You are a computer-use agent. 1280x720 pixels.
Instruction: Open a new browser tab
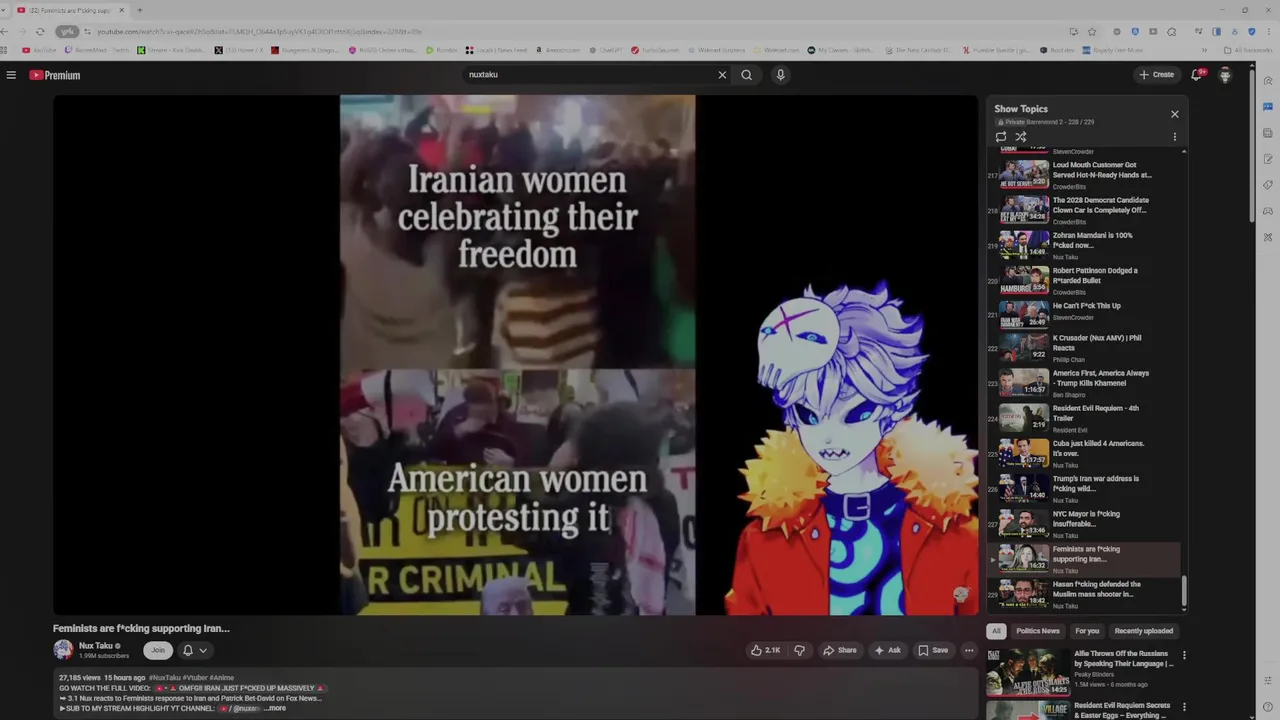[139, 10]
